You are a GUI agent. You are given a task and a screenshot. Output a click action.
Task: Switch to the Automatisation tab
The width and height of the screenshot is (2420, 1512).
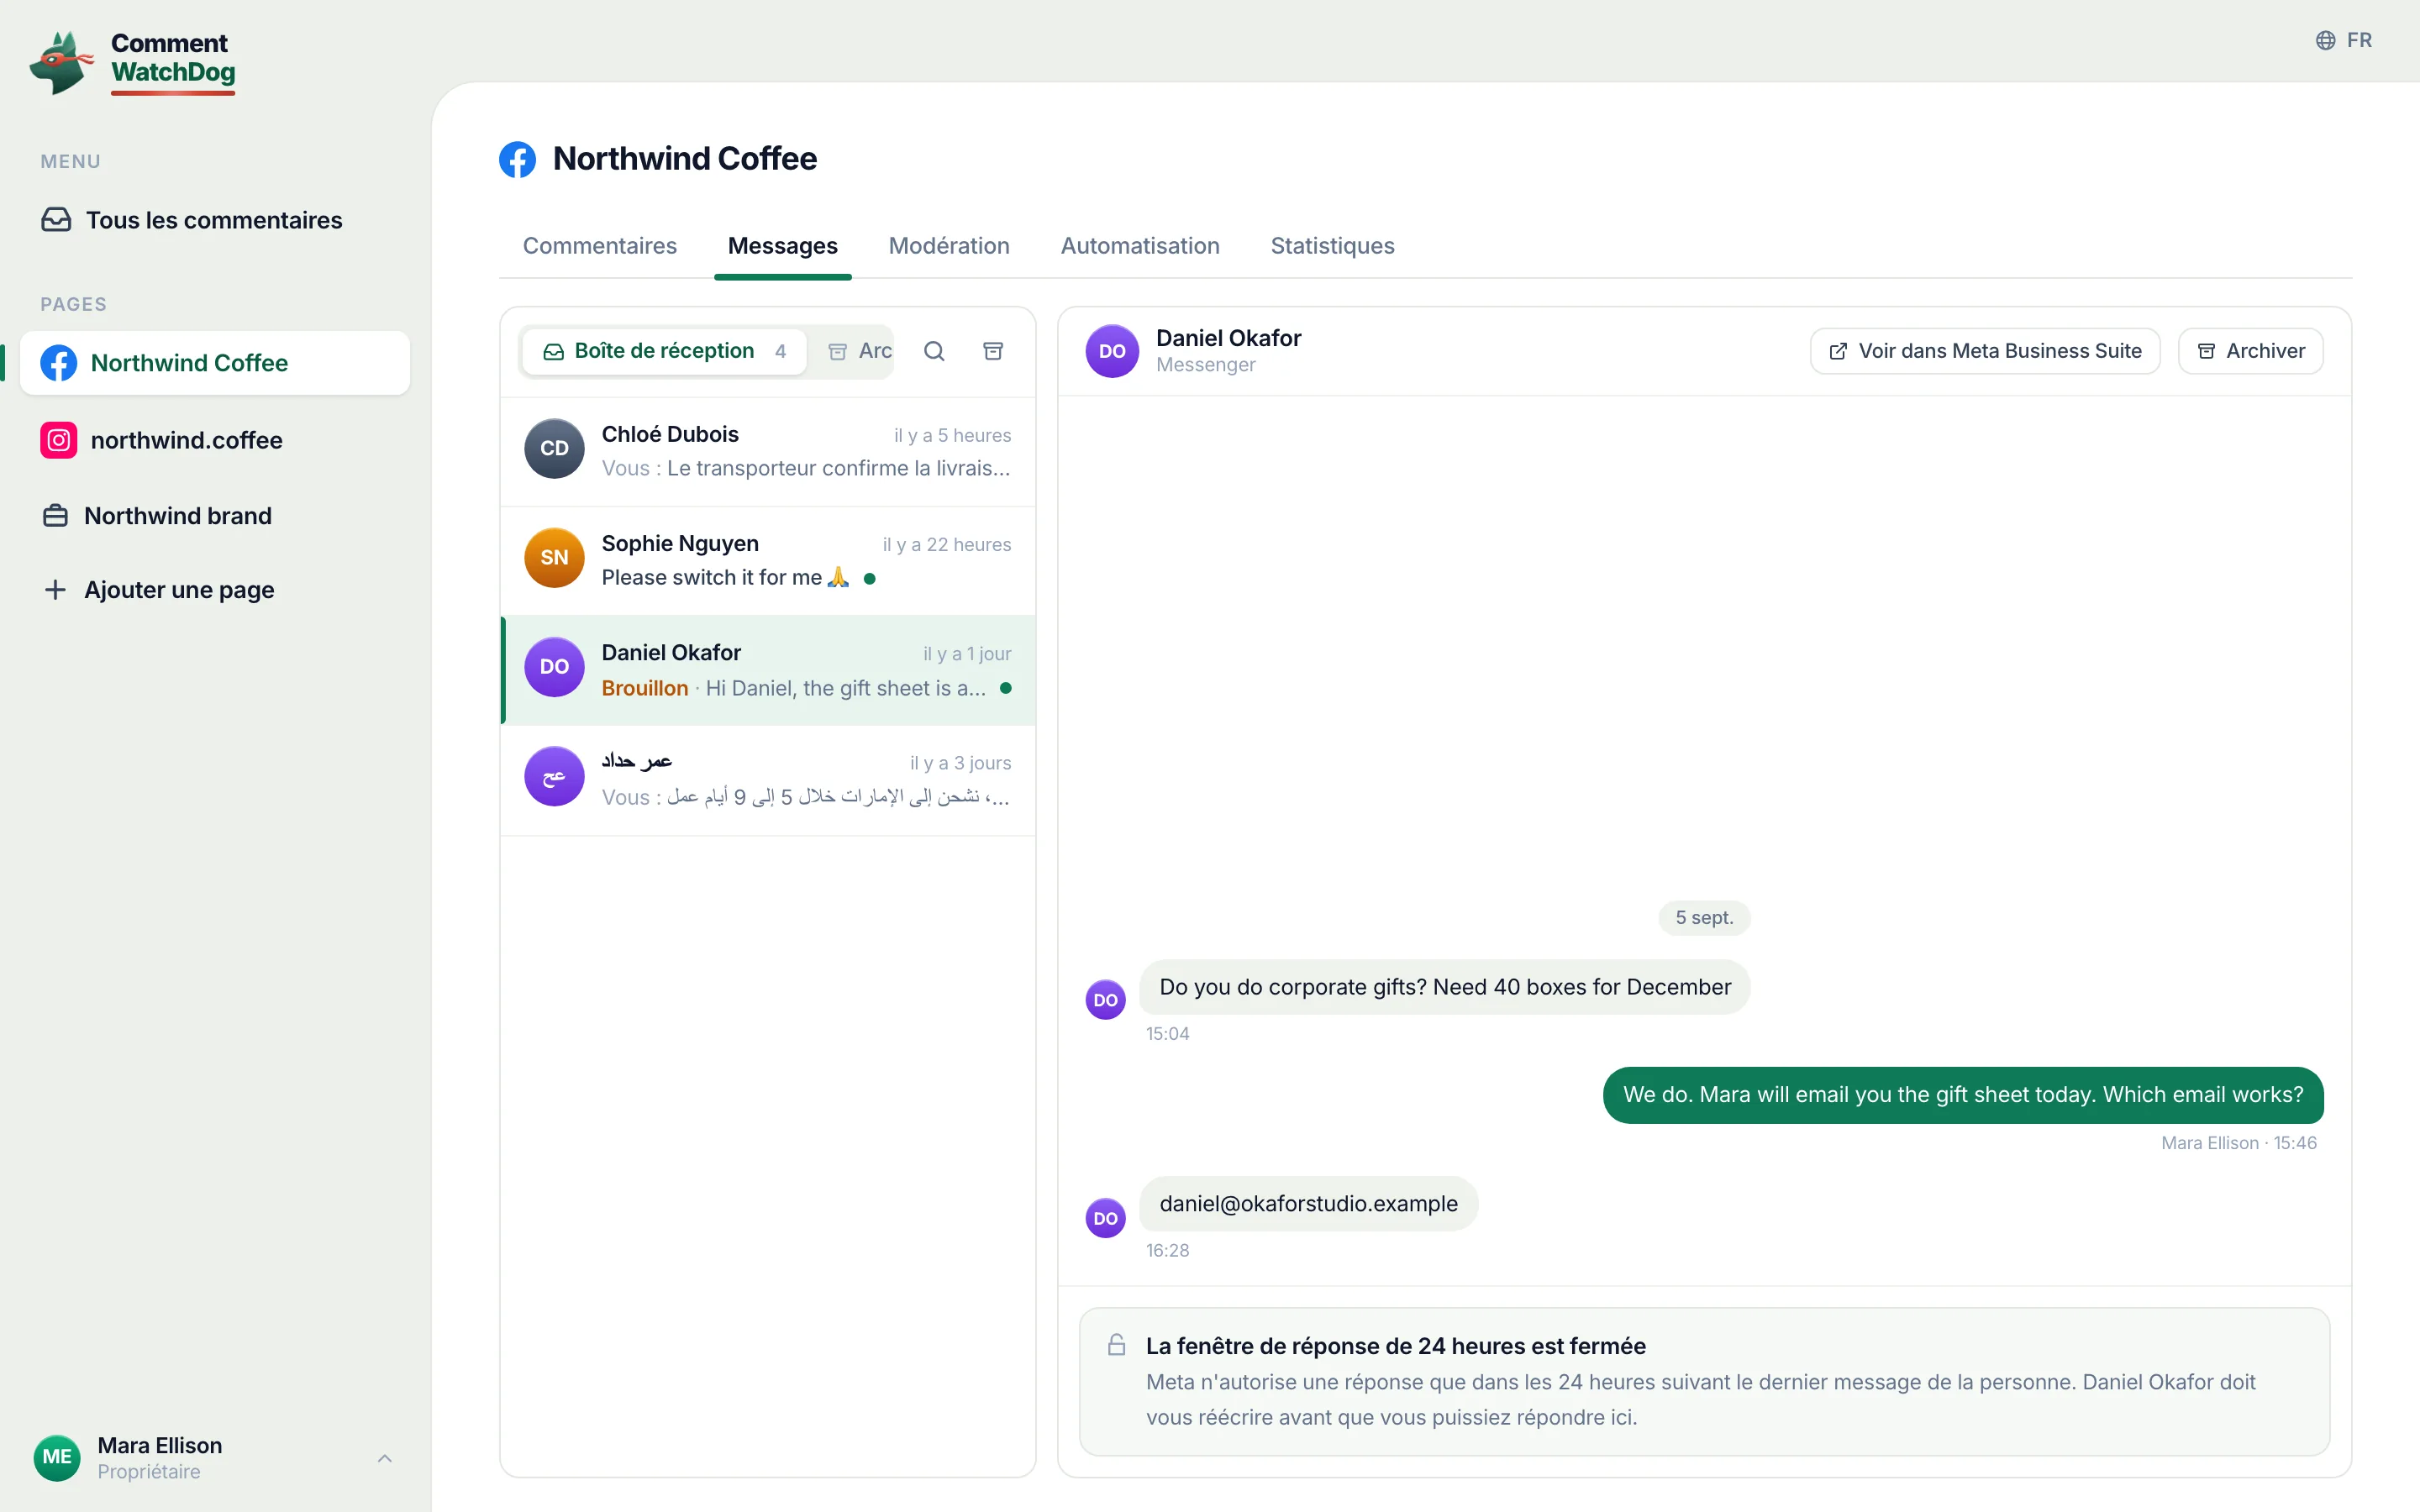point(1139,246)
